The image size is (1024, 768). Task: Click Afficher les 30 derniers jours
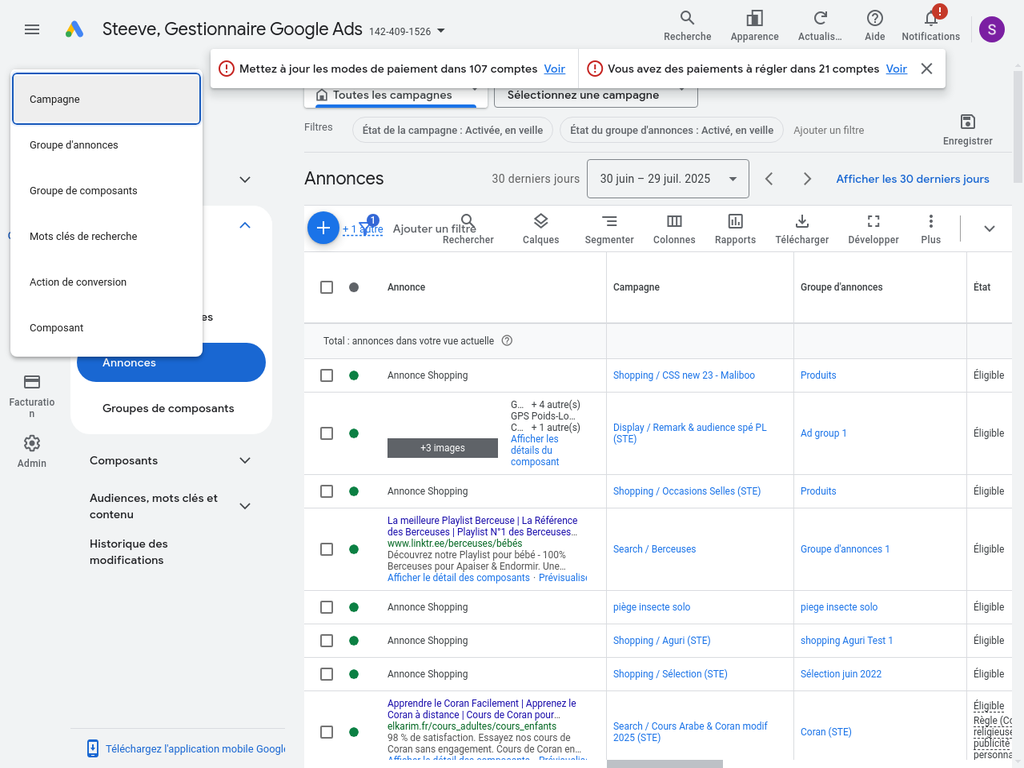click(x=912, y=179)
